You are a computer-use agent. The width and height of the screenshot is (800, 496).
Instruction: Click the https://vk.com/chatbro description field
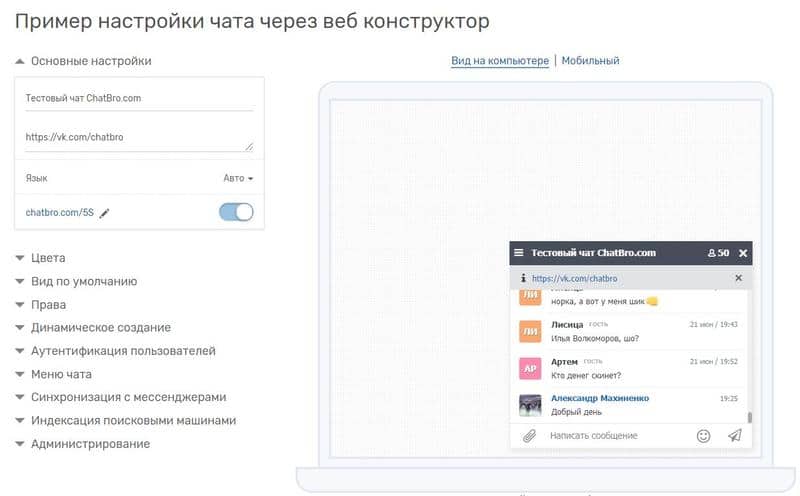pos(139,138)
